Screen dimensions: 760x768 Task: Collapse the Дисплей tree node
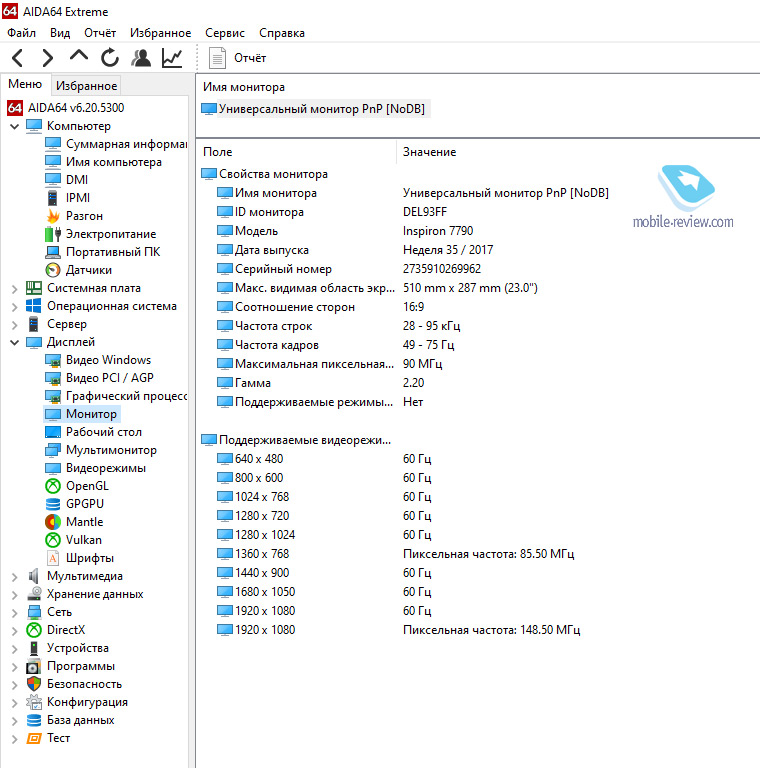[14, 342]
